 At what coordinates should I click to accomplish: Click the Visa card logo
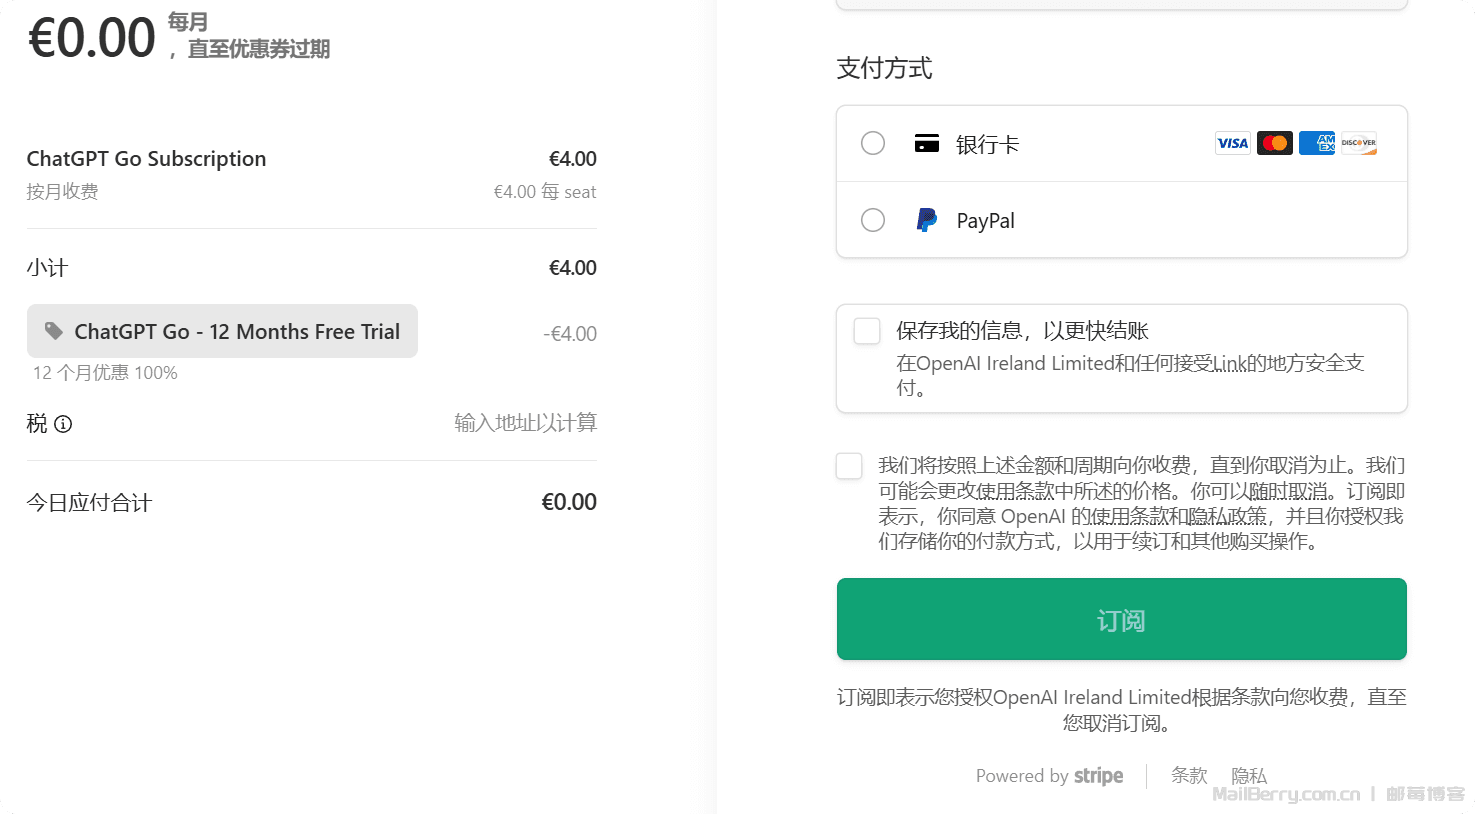[x=1232, y=143]
